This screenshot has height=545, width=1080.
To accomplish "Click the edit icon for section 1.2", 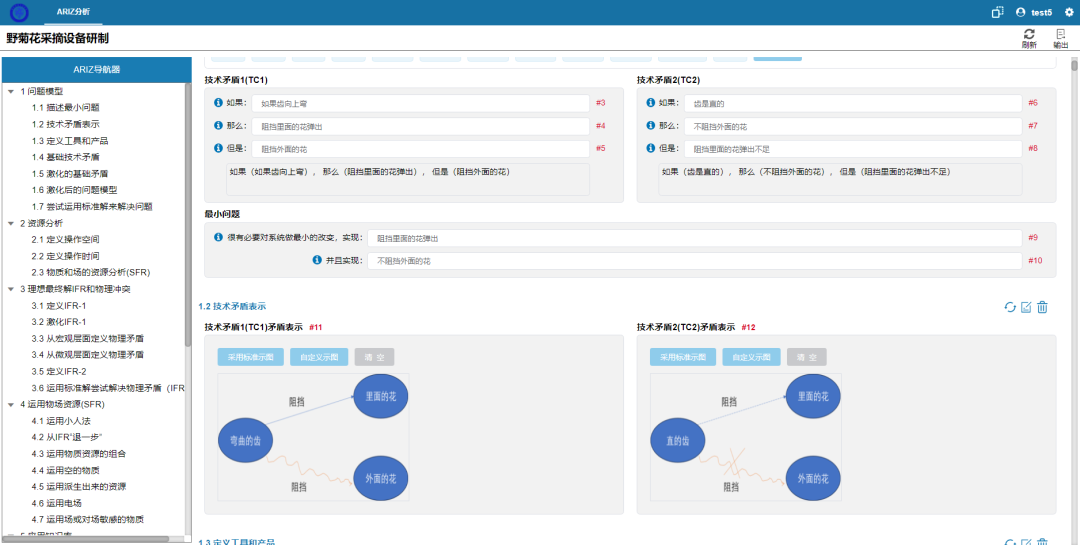I will tap(1026, 307).
